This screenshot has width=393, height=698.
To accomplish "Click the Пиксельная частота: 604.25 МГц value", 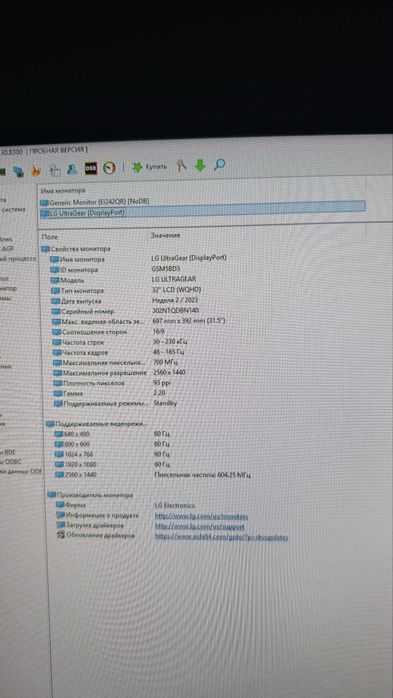I will pos(203,475).
